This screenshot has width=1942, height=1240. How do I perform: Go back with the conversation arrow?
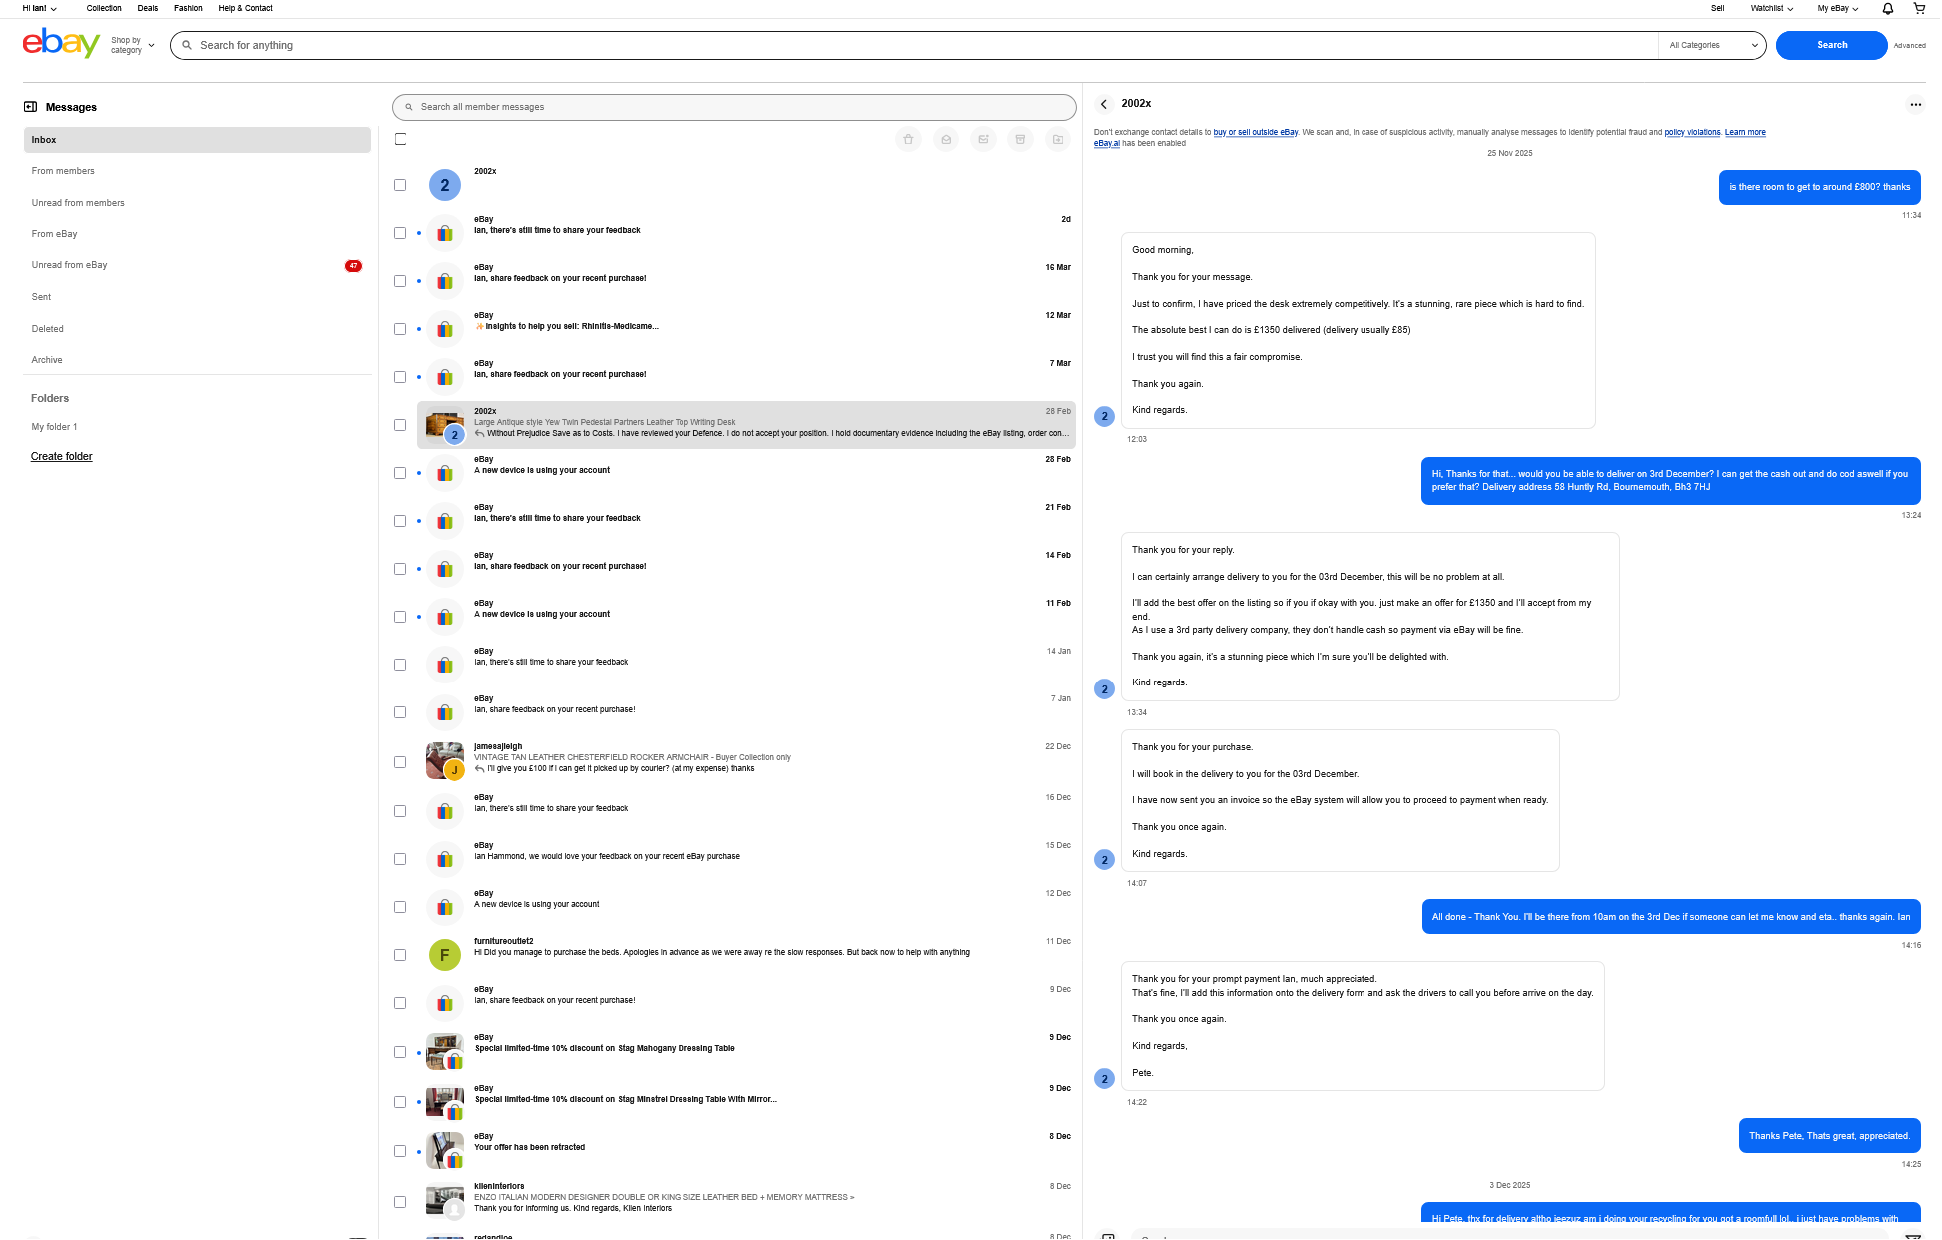(x=1104, y=104)
